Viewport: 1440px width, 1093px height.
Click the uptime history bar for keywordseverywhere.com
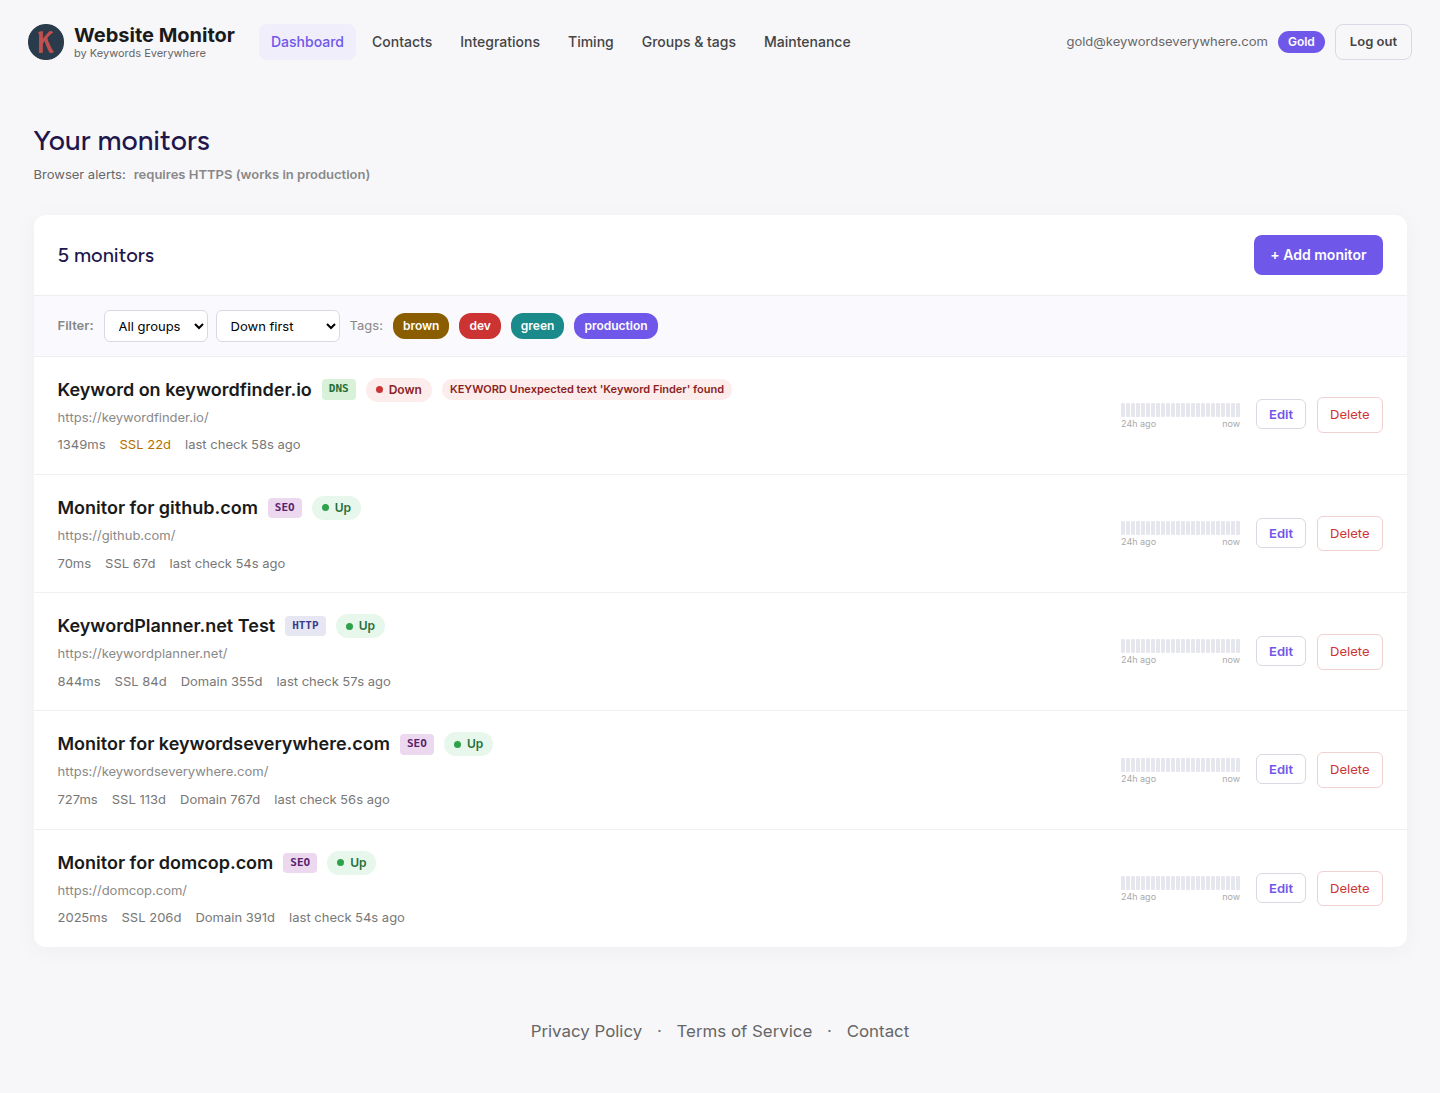click(1180, 765)
